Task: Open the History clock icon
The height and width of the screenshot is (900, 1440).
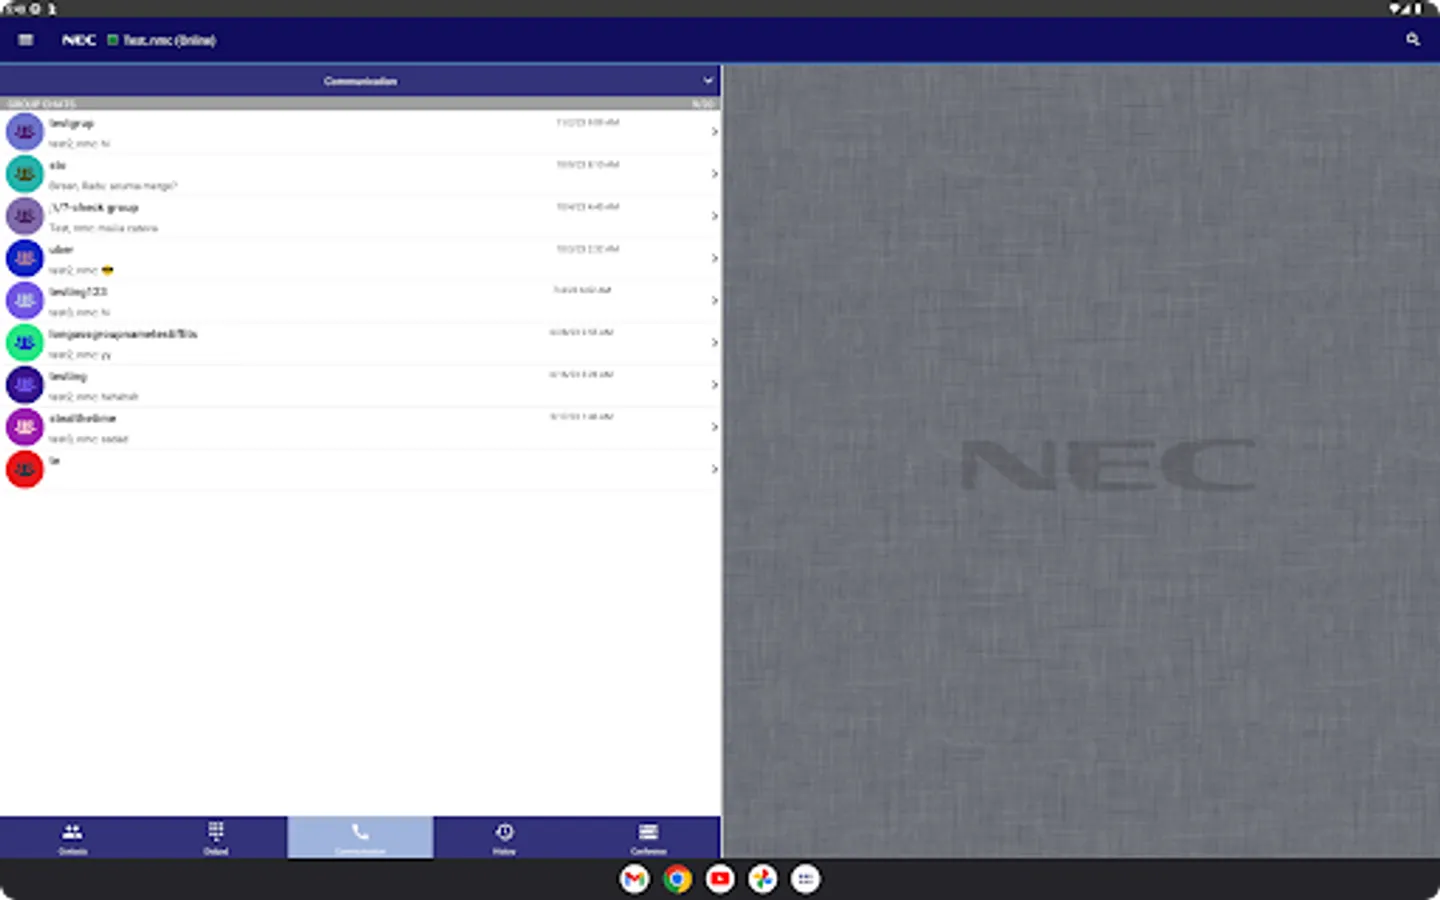Action: [504, 831]
